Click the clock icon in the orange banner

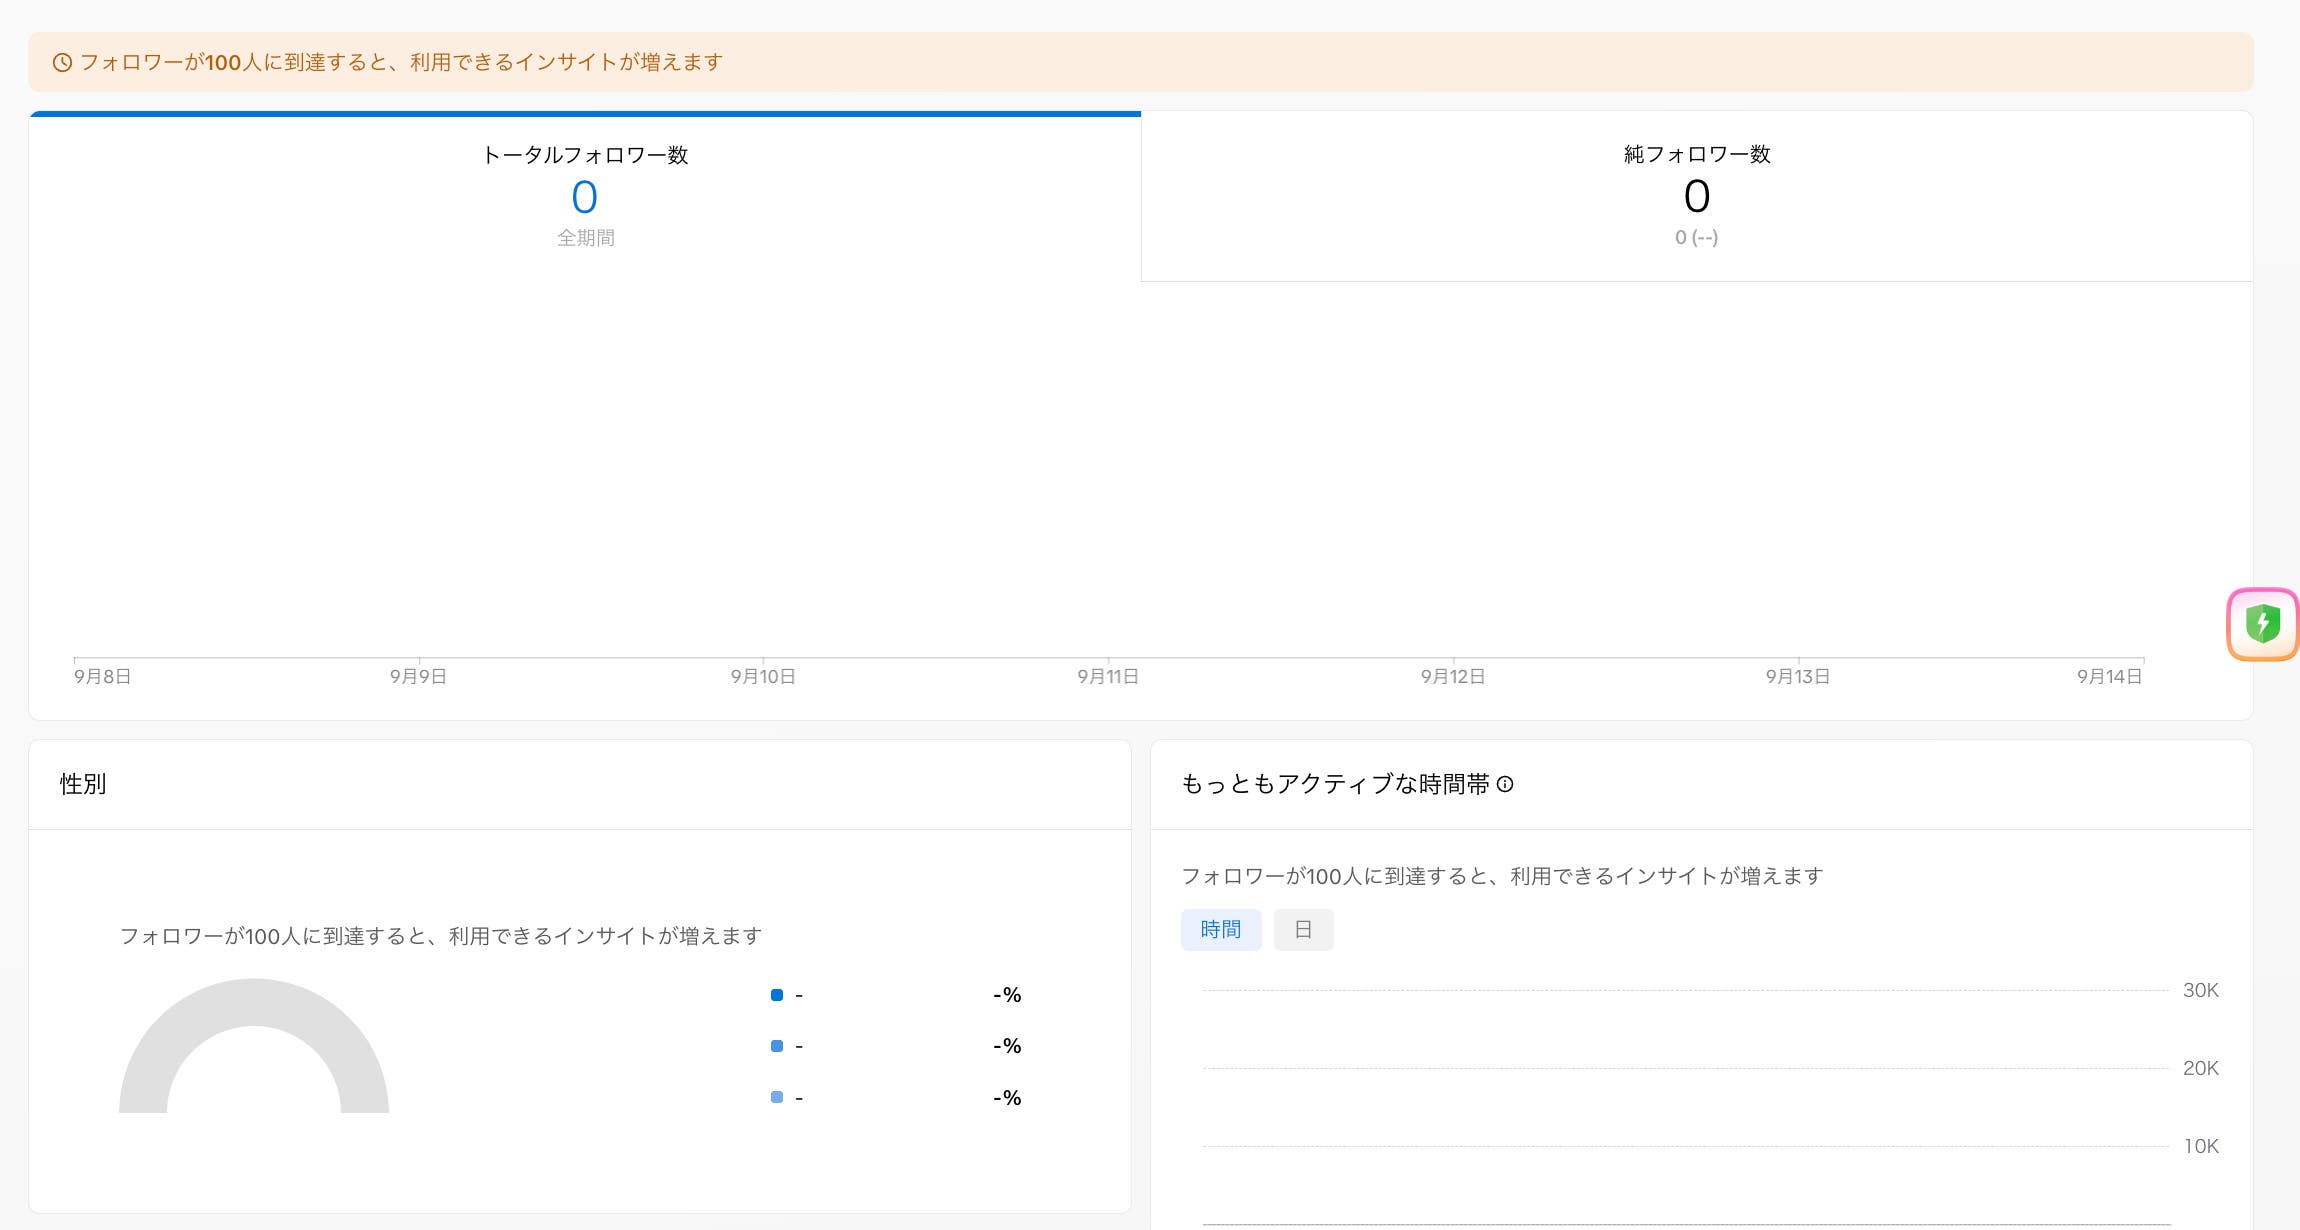[x=62, y=62]
